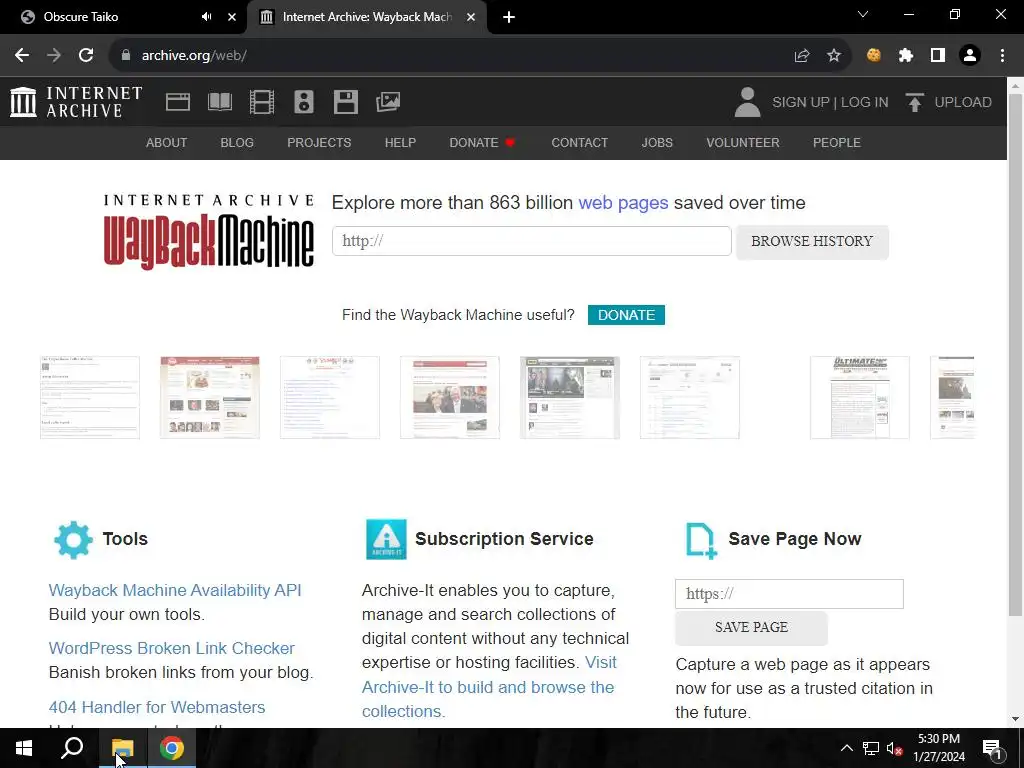Open the CONTACT menu item

[x=579, y=142]
